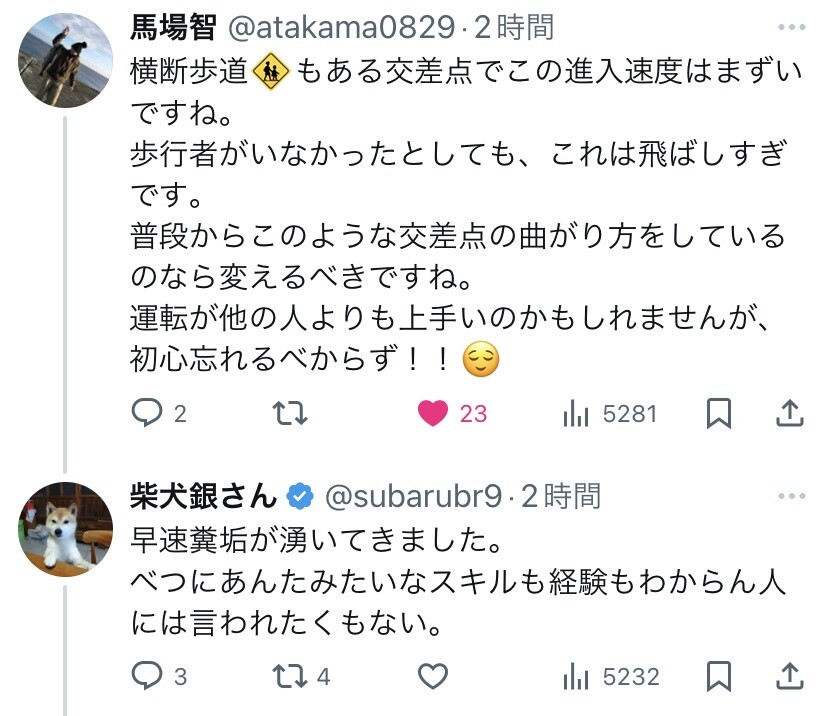View analytics showing 5281 views

coord(610,413)
